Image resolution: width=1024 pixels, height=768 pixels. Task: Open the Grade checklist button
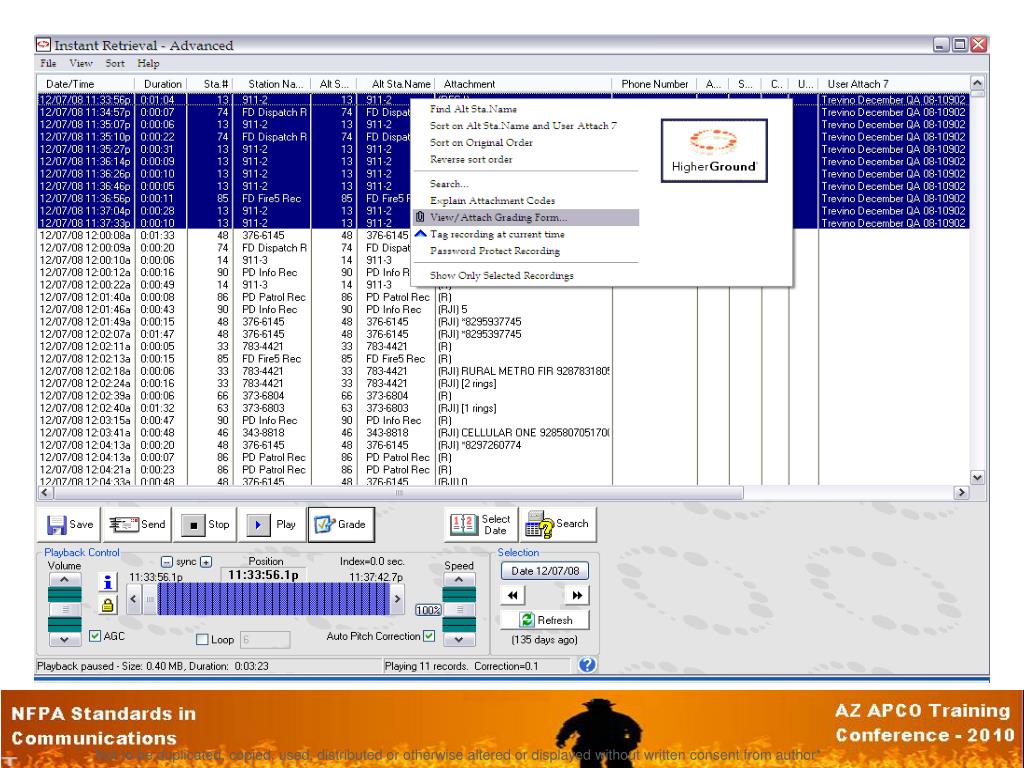pos(341,524)
